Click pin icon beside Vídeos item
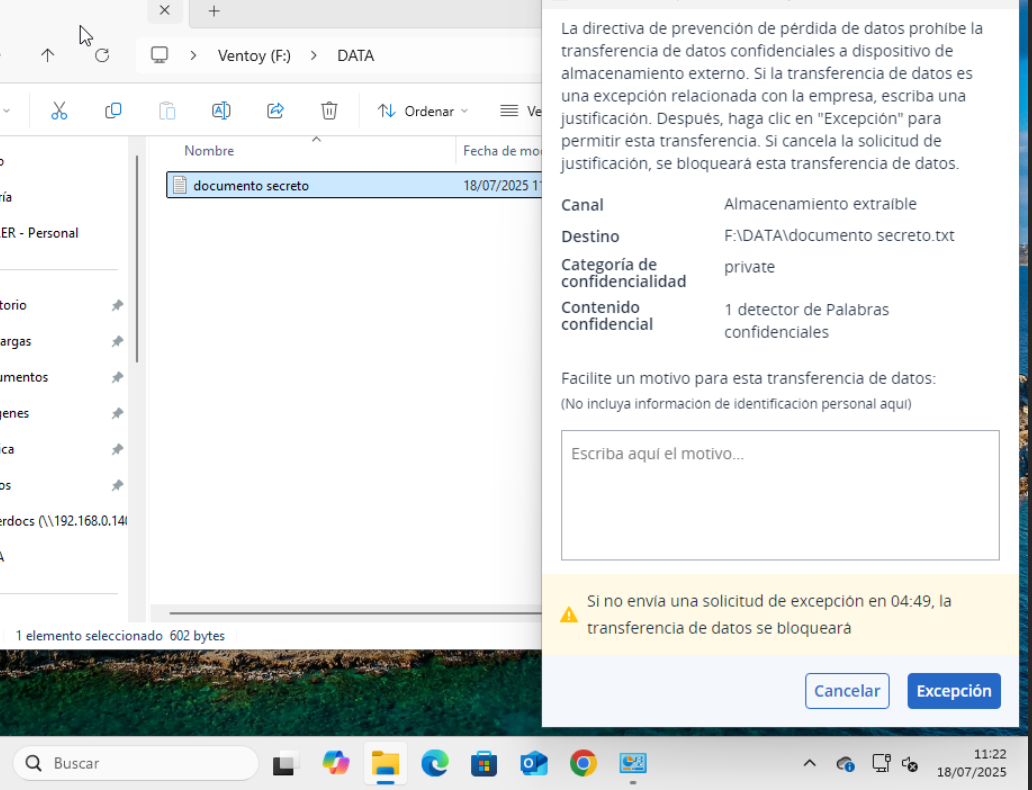The image size is (1032, 790). pos(117,485)
